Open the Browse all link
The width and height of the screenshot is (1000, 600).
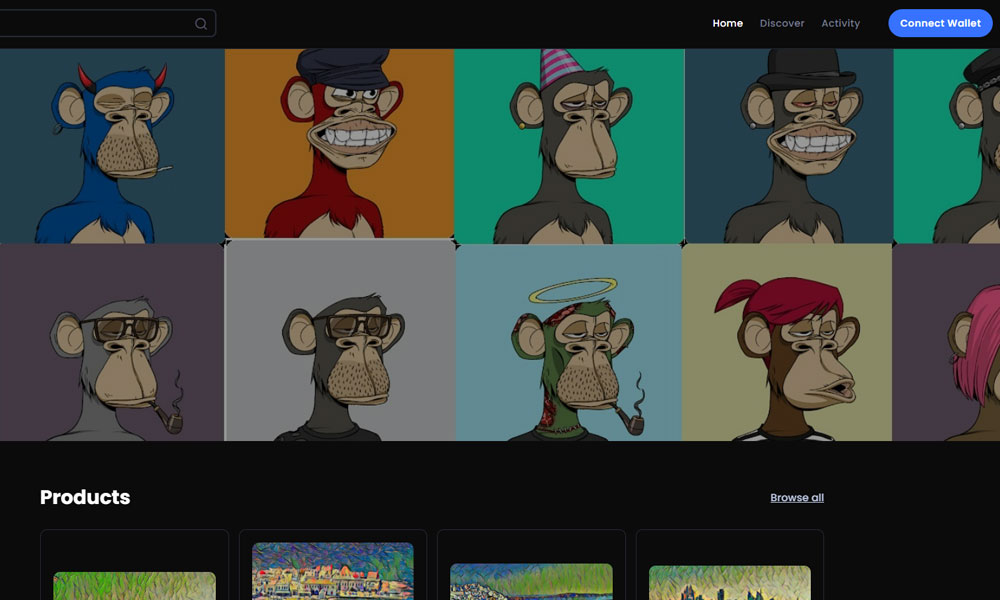[797, 497]
